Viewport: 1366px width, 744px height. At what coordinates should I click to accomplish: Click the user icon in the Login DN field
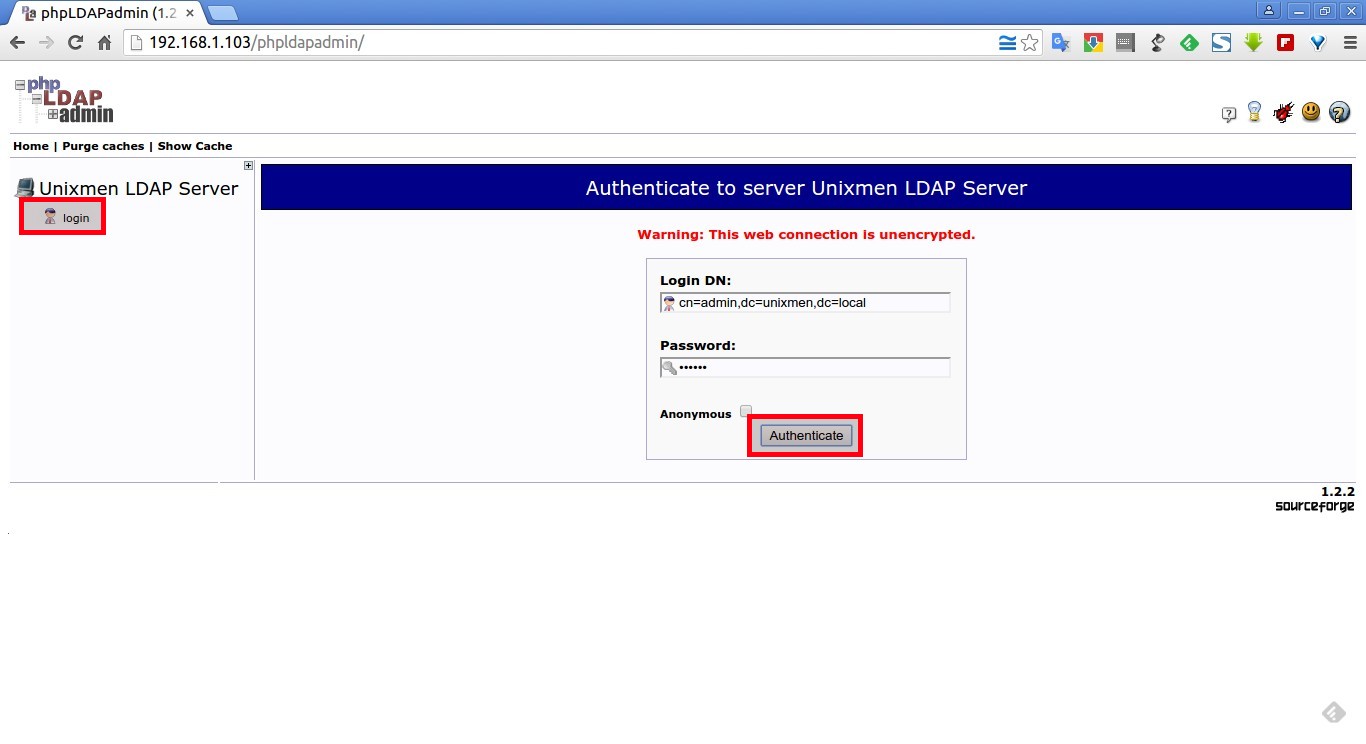coord(669,303)
